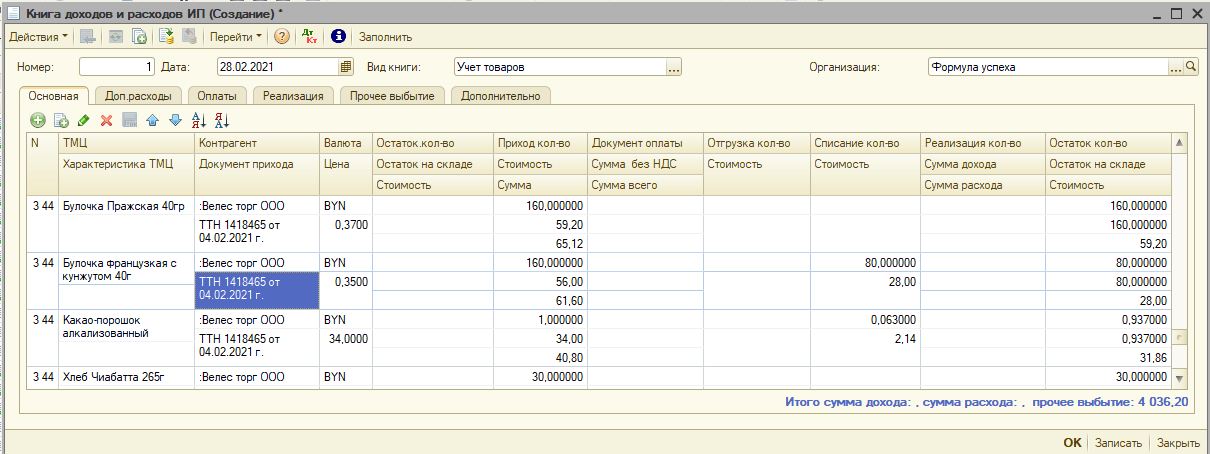Click into the Номер input field
The image size is (1210, 454).
coord(116,68)
